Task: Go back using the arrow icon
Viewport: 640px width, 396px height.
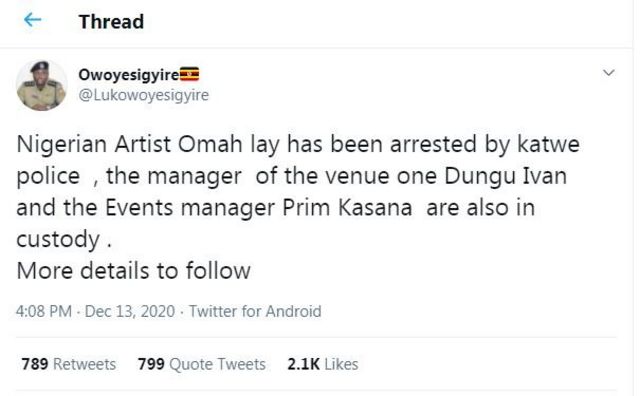Action: point(33,20)
